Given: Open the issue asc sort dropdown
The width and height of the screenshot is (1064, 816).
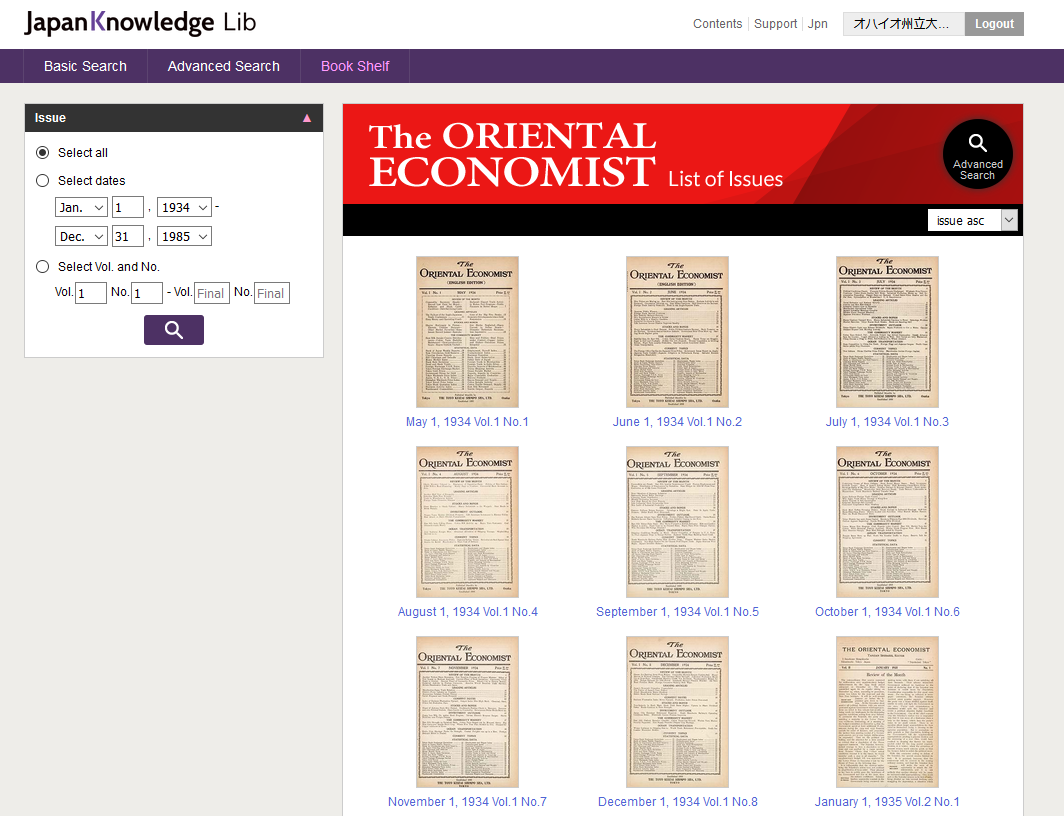Looking at the screenshot, I should (972, 220).
